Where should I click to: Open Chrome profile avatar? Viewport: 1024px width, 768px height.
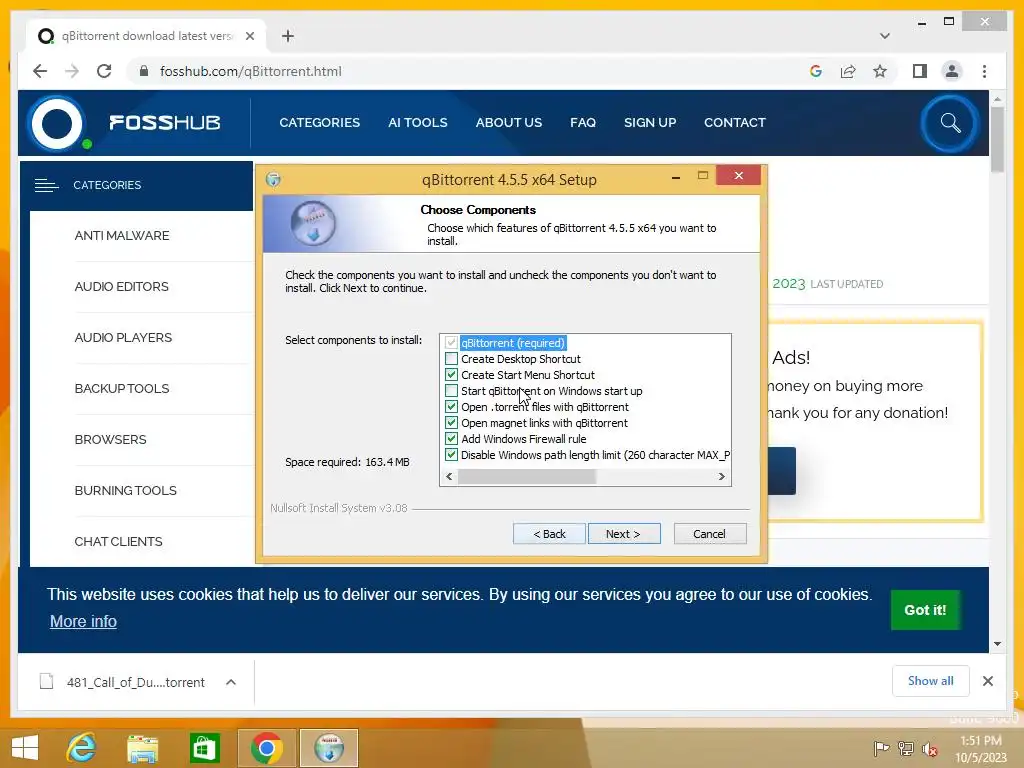coord(952,71)
